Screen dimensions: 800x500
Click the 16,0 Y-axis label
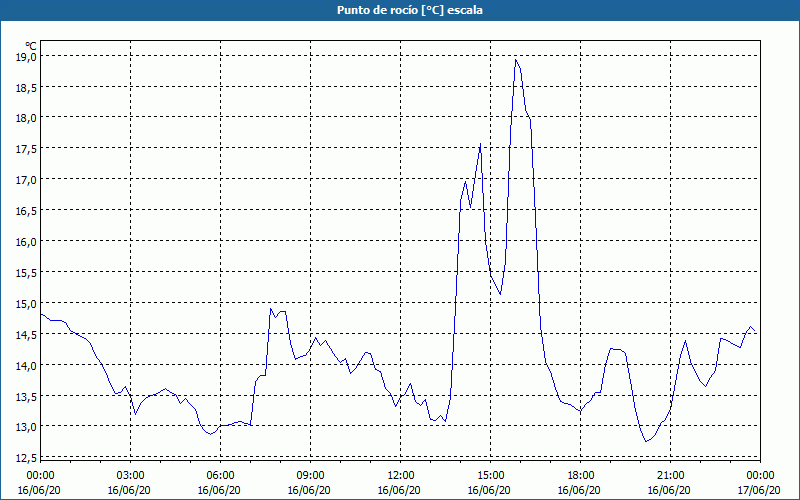tap(27, 242)
